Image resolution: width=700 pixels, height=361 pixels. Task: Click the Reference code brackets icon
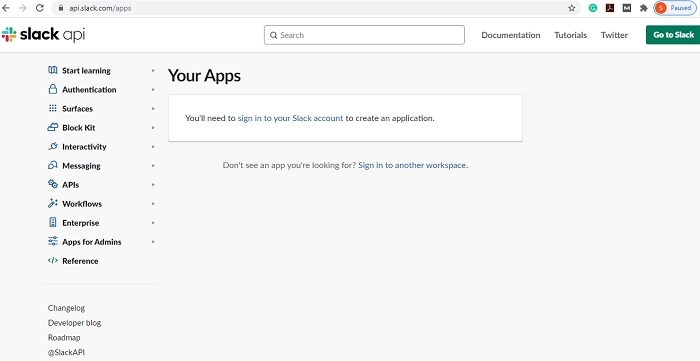53,261
